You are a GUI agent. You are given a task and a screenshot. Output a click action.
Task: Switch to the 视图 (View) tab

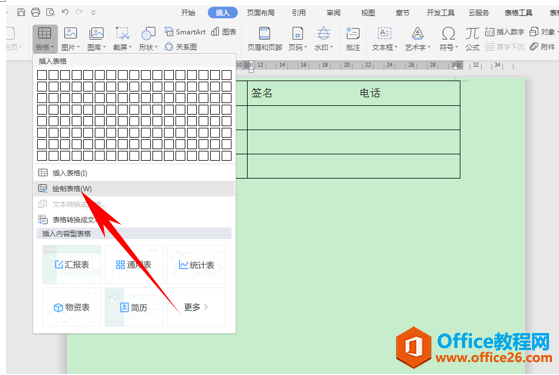point(368,13)
